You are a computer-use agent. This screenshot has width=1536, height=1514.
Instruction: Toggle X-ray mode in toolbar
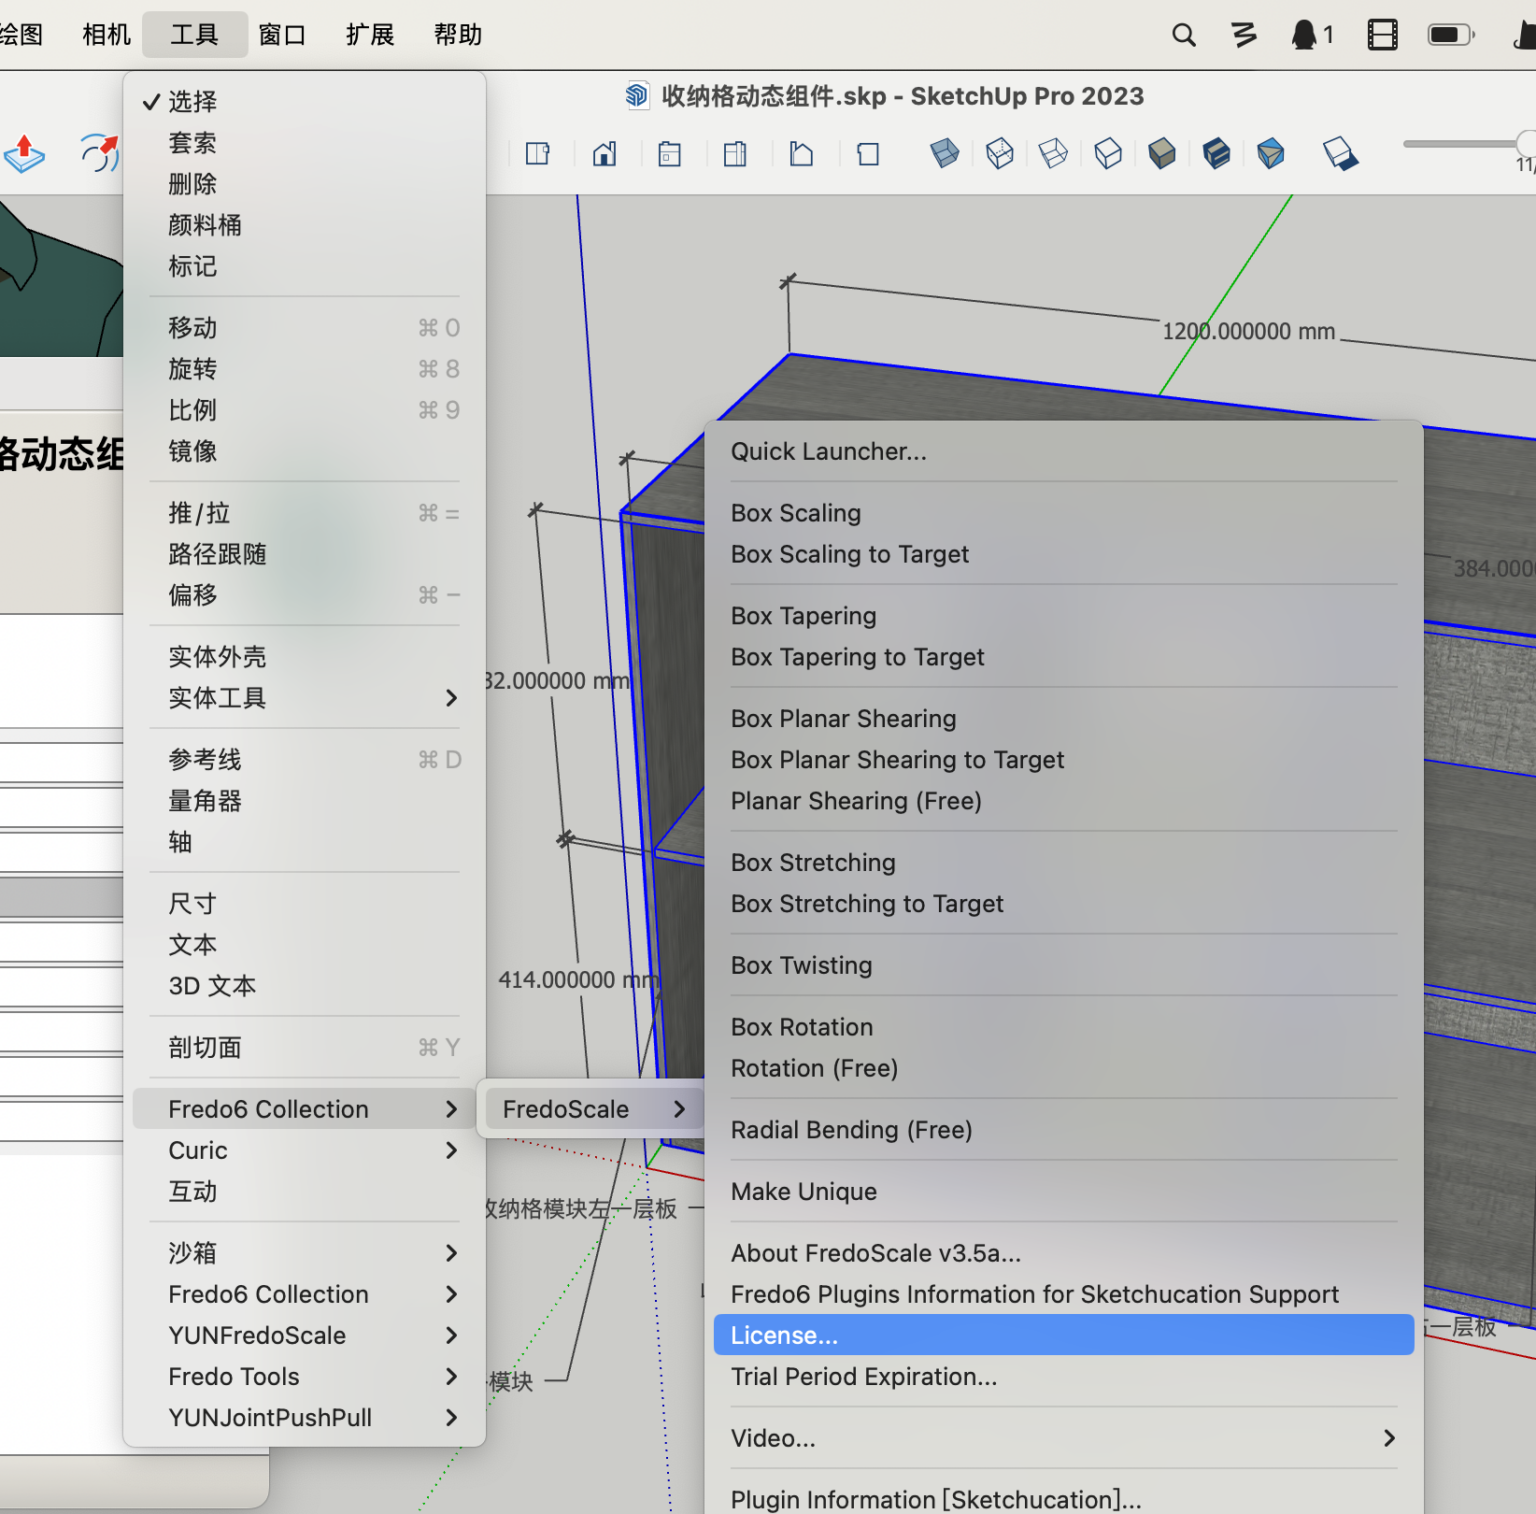pyautogui.click(x=944, y=154)
